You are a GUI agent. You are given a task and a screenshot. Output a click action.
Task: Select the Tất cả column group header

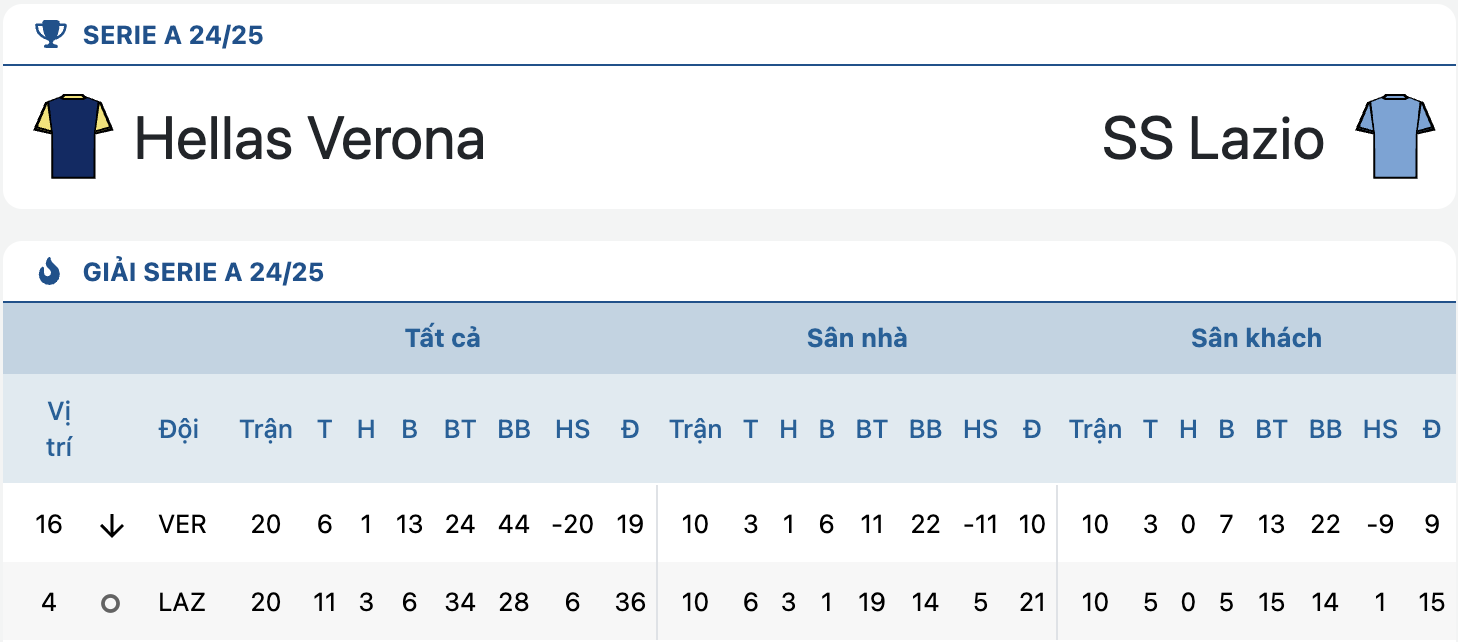pos(443,338)
